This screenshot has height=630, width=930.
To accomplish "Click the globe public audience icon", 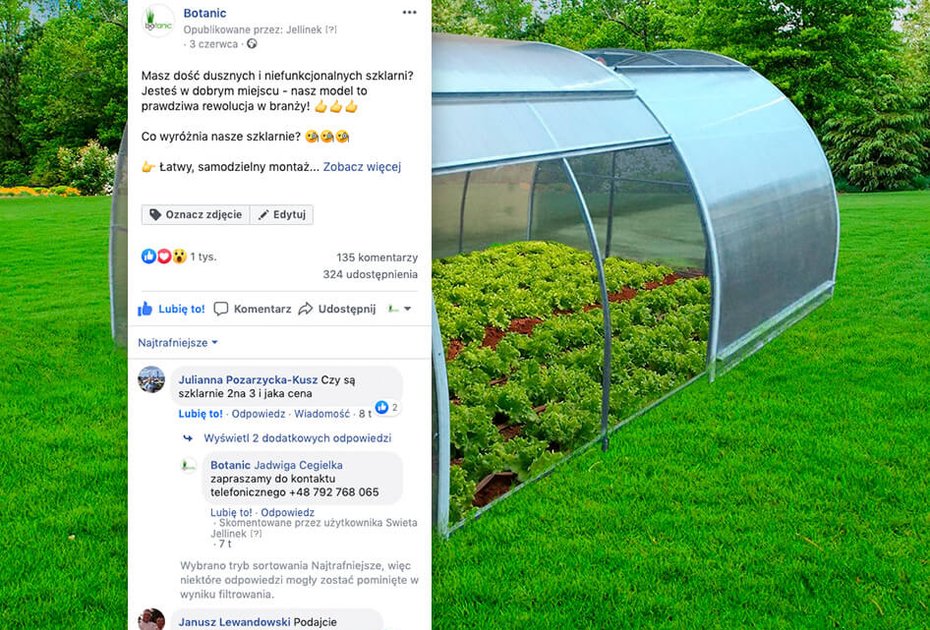I will tap(252, 44).
